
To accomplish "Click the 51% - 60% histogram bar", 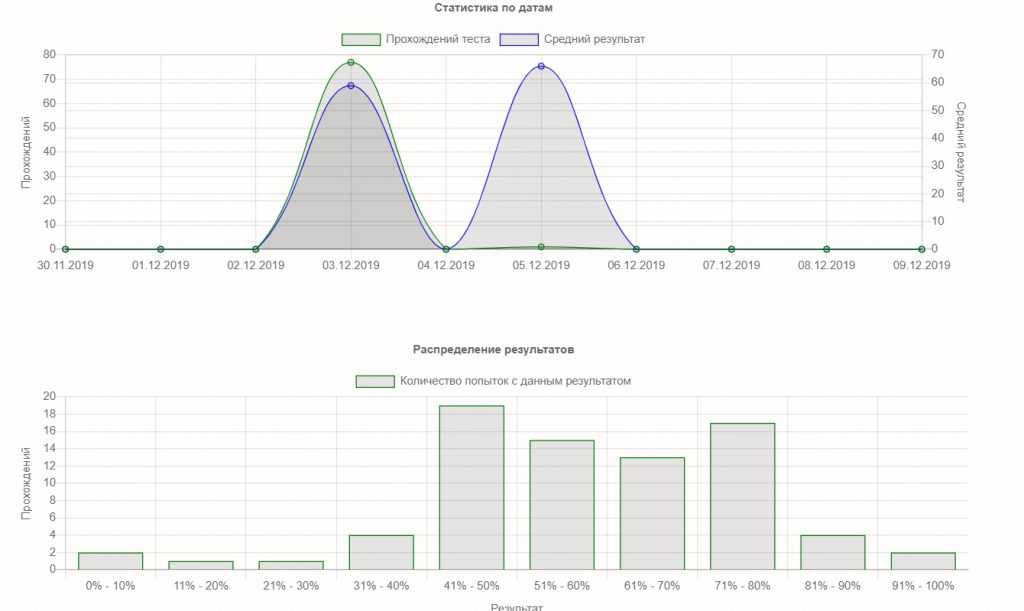I will [561, 505].
